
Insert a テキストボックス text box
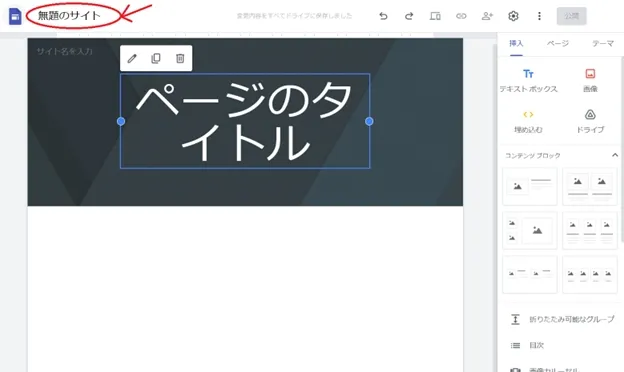coord(528,81)
